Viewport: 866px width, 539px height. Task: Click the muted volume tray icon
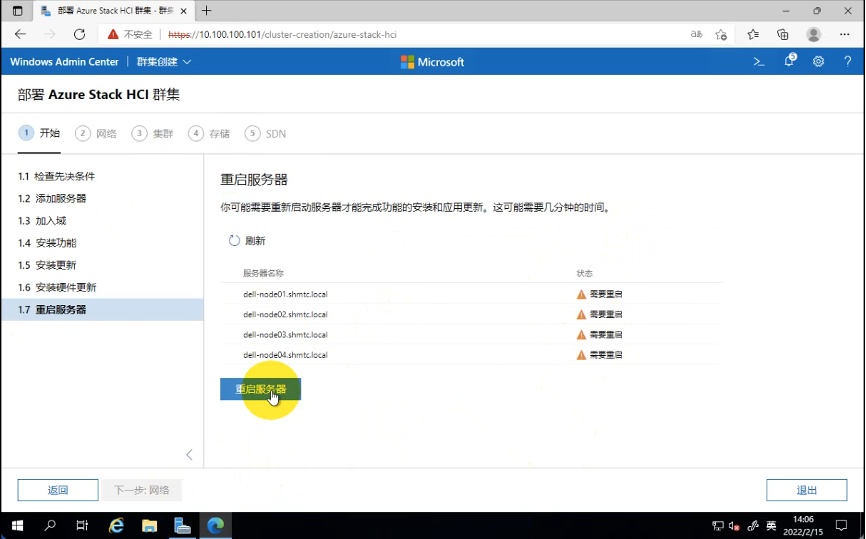pyautogui.click(x=735, y=526)
